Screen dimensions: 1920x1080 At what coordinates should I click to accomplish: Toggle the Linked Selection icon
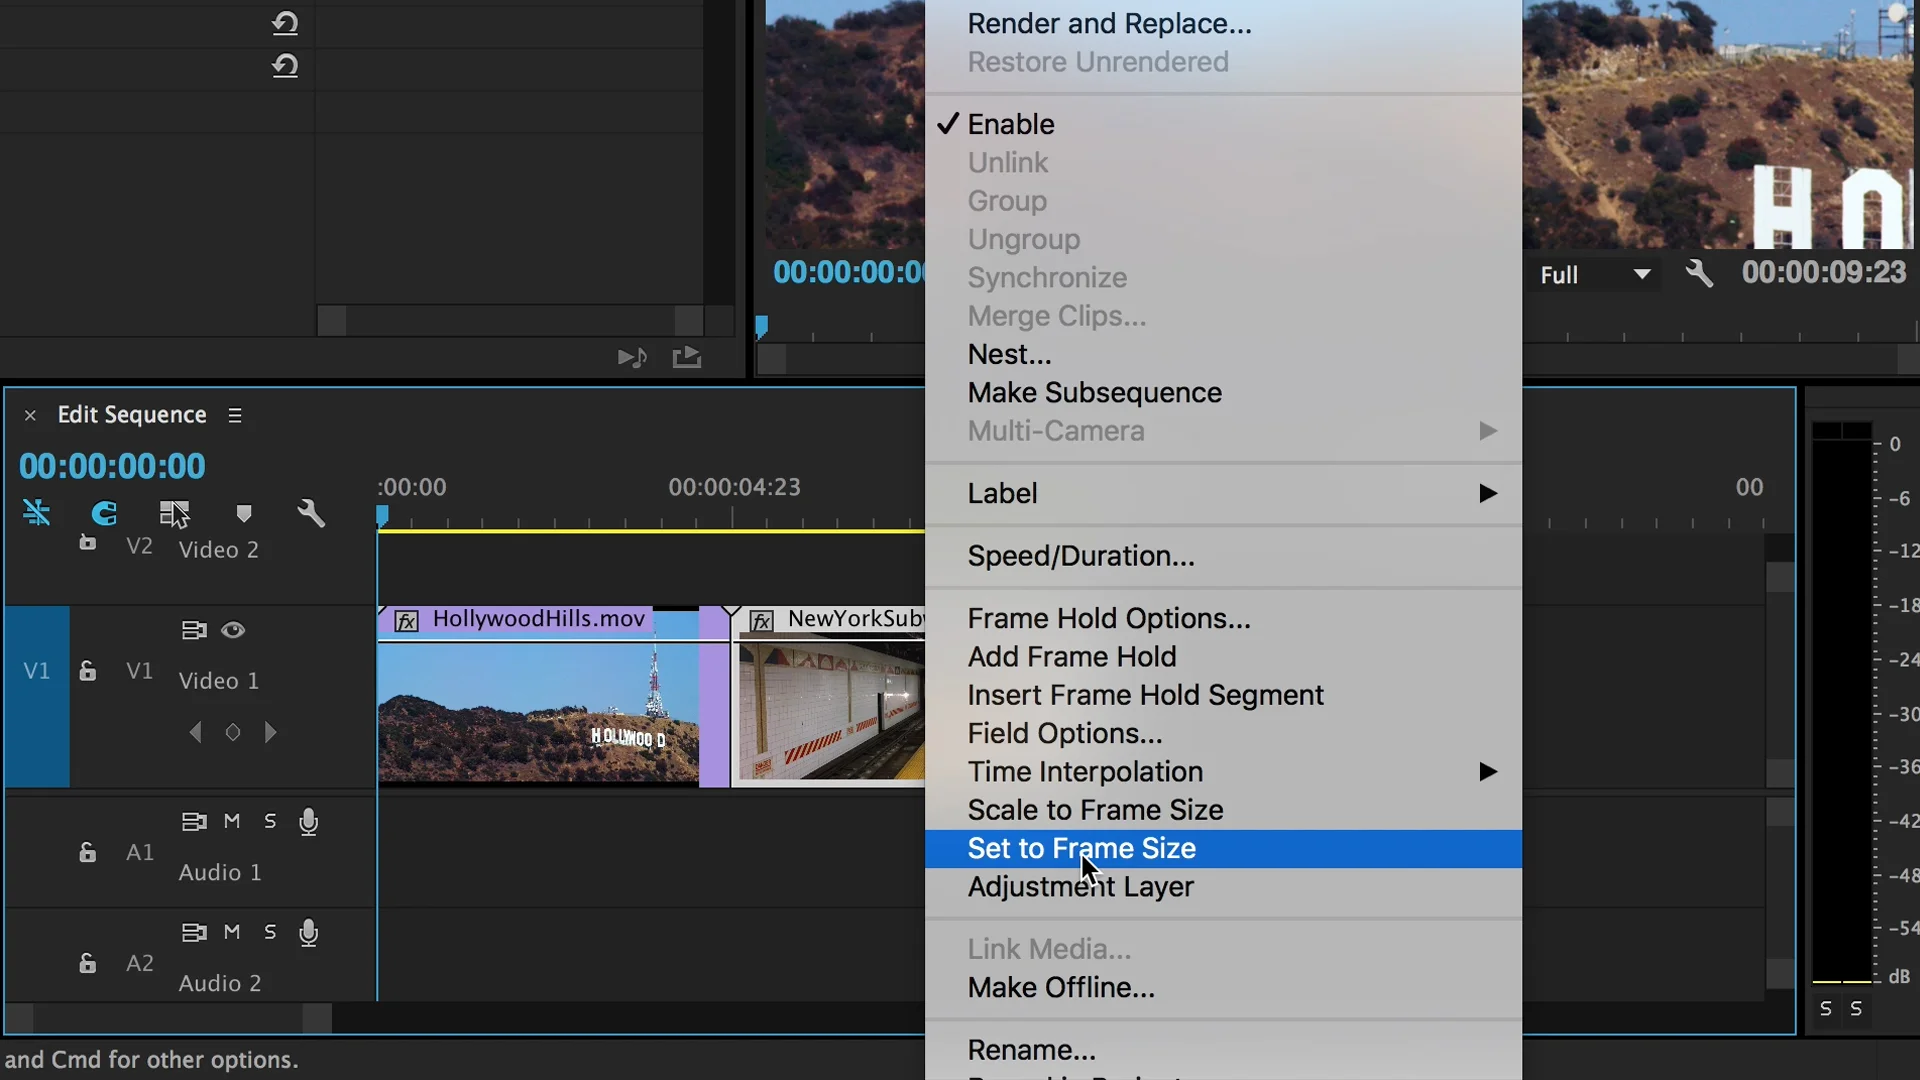(x=174, y=513)
